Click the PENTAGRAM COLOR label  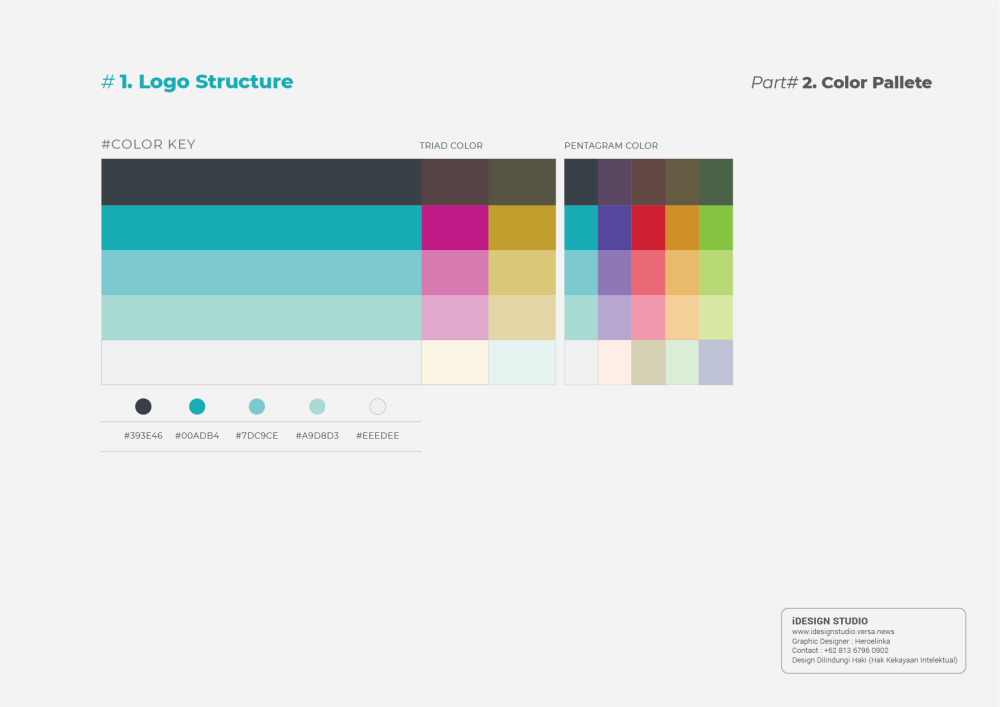(611, 146)
